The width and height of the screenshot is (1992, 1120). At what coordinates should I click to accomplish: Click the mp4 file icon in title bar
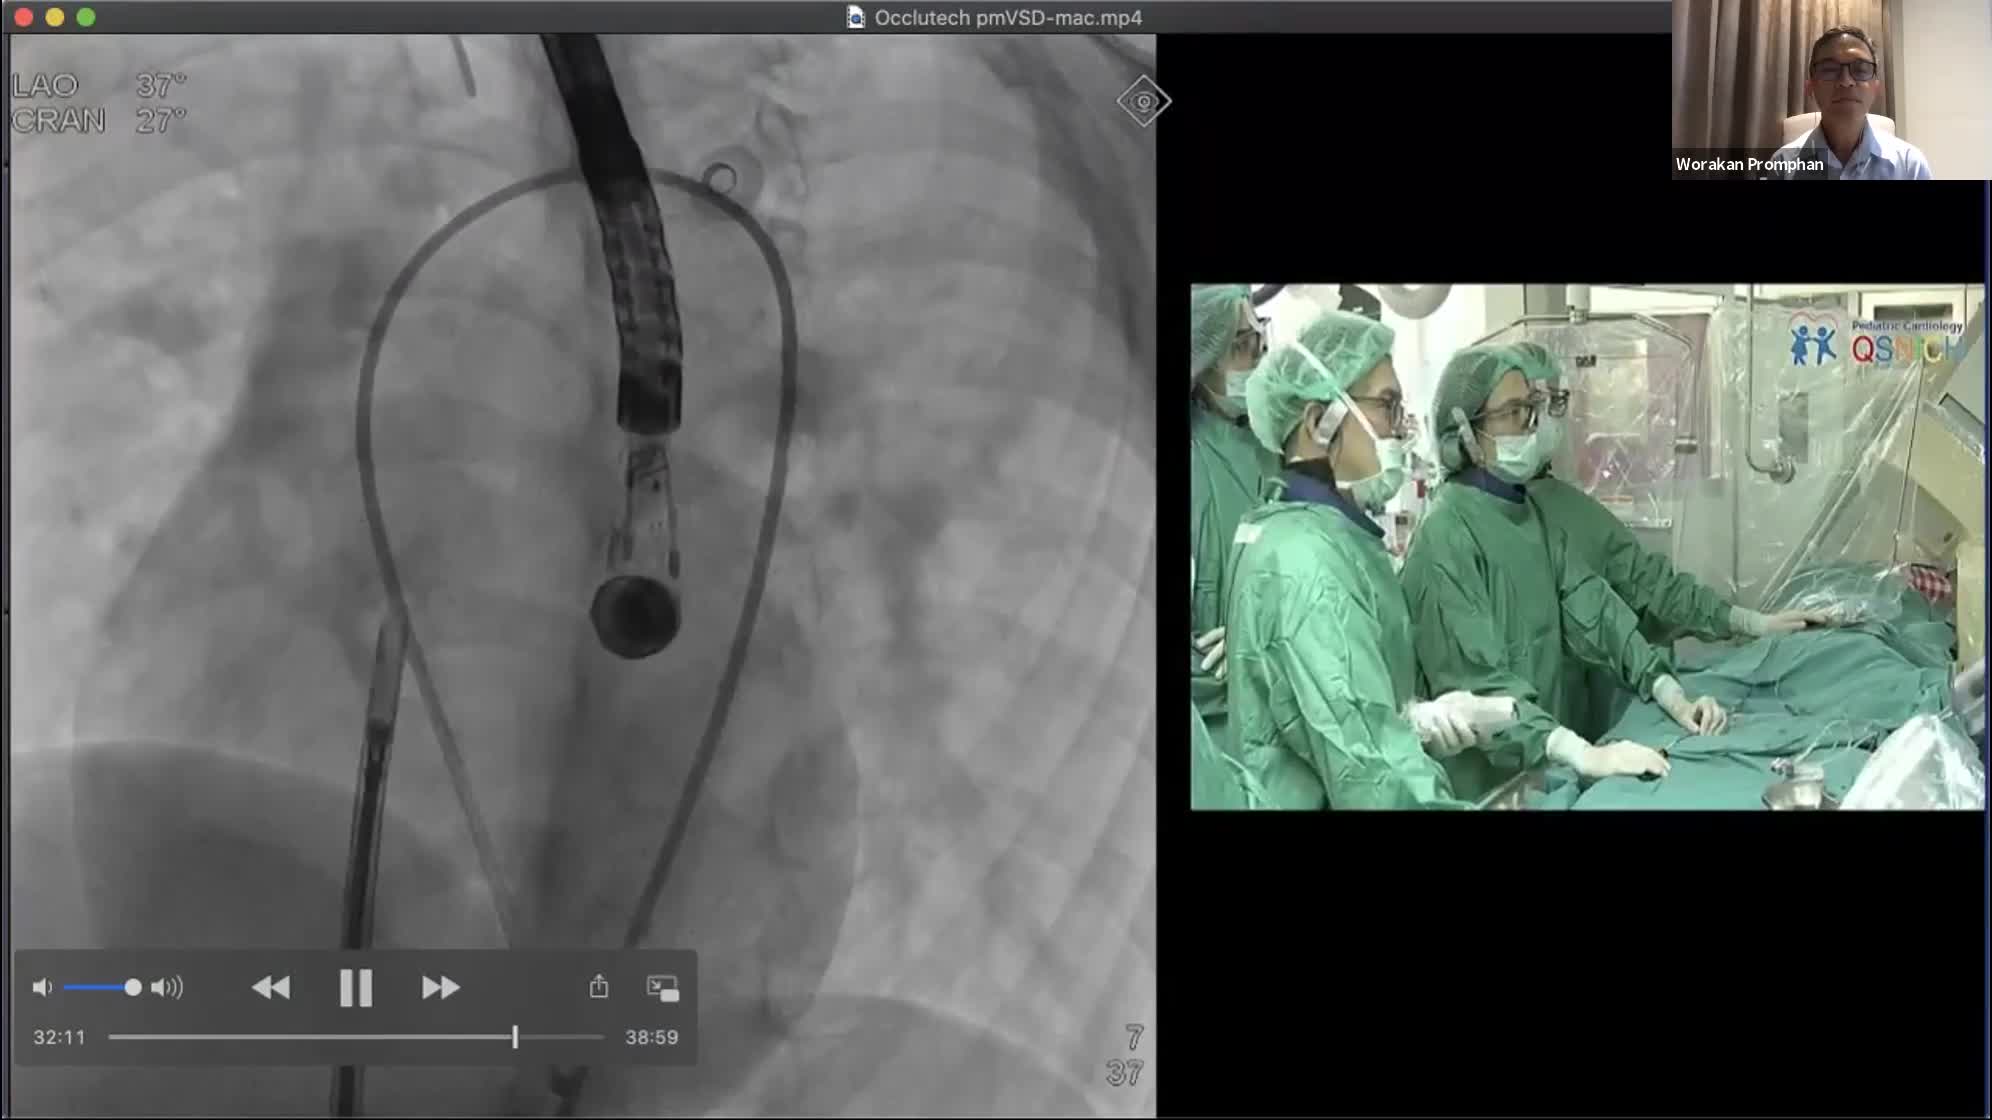pyautogui.click(x=855, y=17)
